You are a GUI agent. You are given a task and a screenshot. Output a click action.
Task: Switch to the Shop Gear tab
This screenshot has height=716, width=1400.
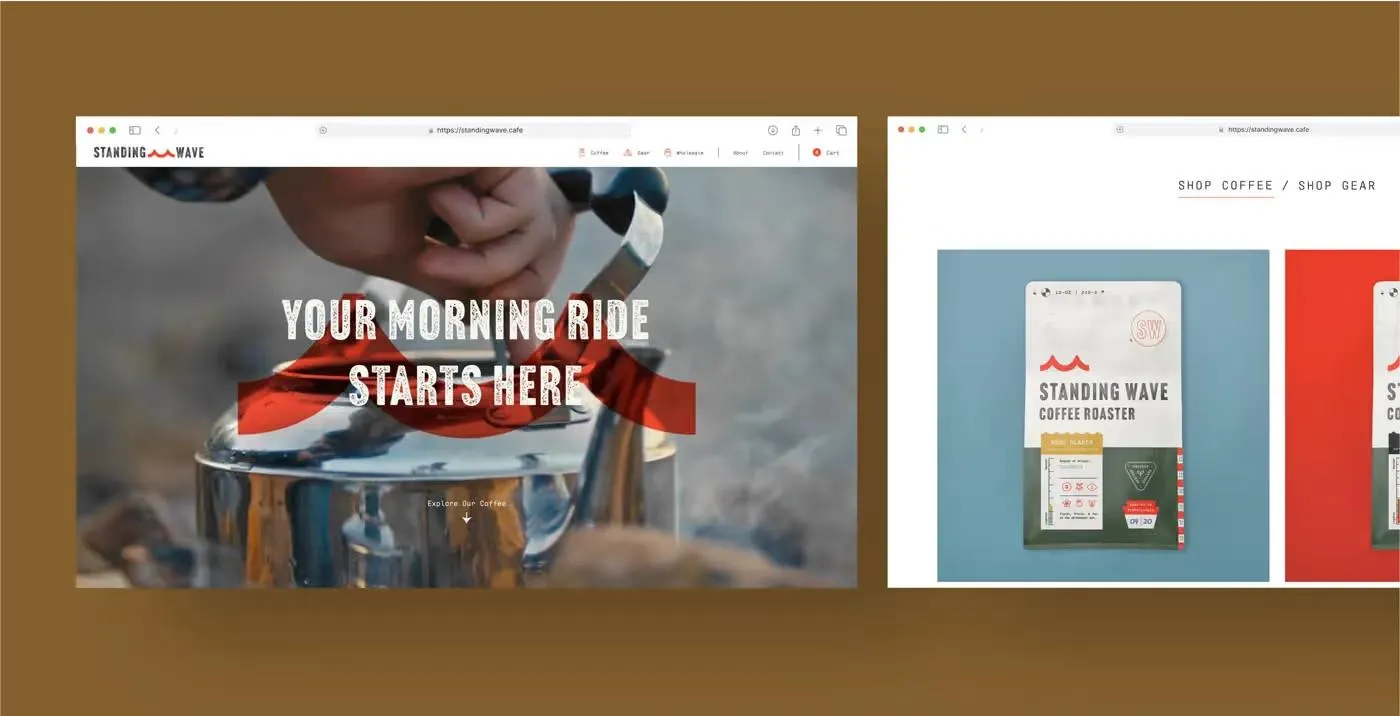click(1337, 185)
